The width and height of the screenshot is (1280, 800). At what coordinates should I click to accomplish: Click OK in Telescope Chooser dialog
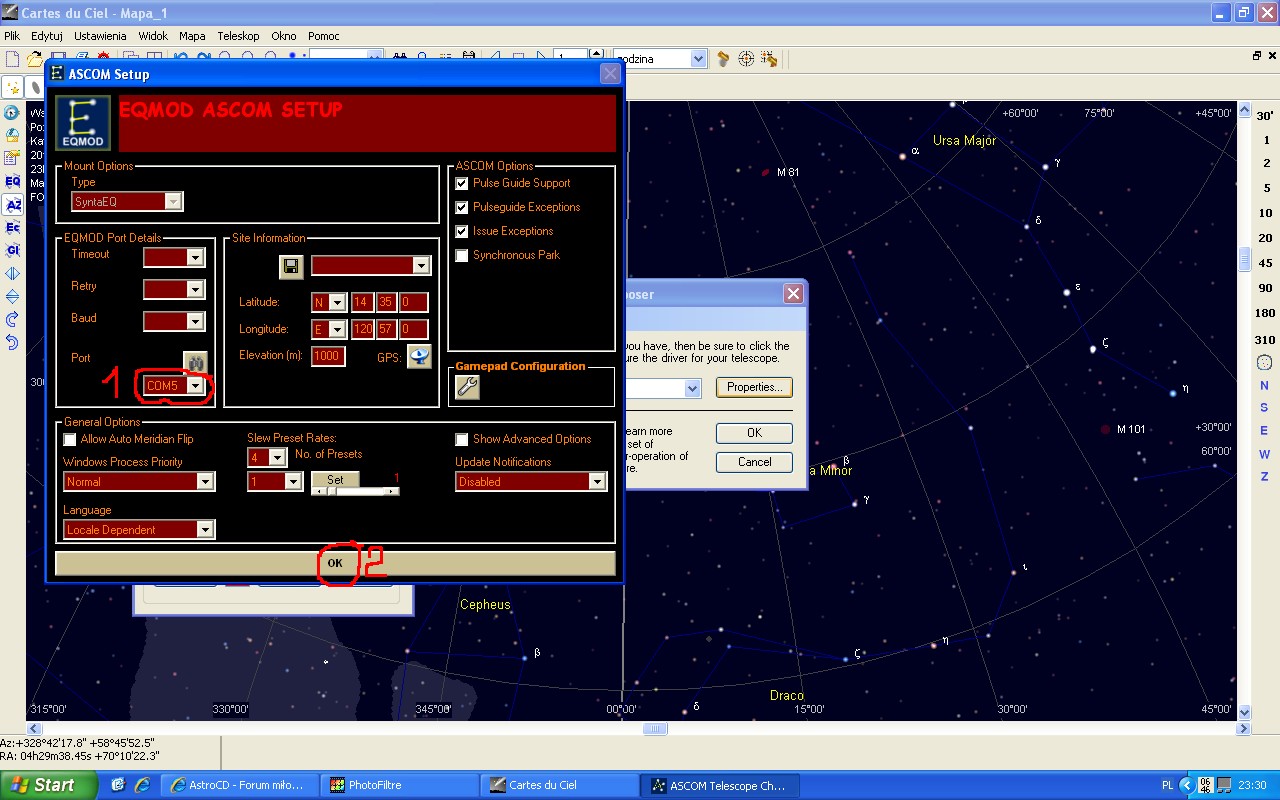tap(754, 433)
